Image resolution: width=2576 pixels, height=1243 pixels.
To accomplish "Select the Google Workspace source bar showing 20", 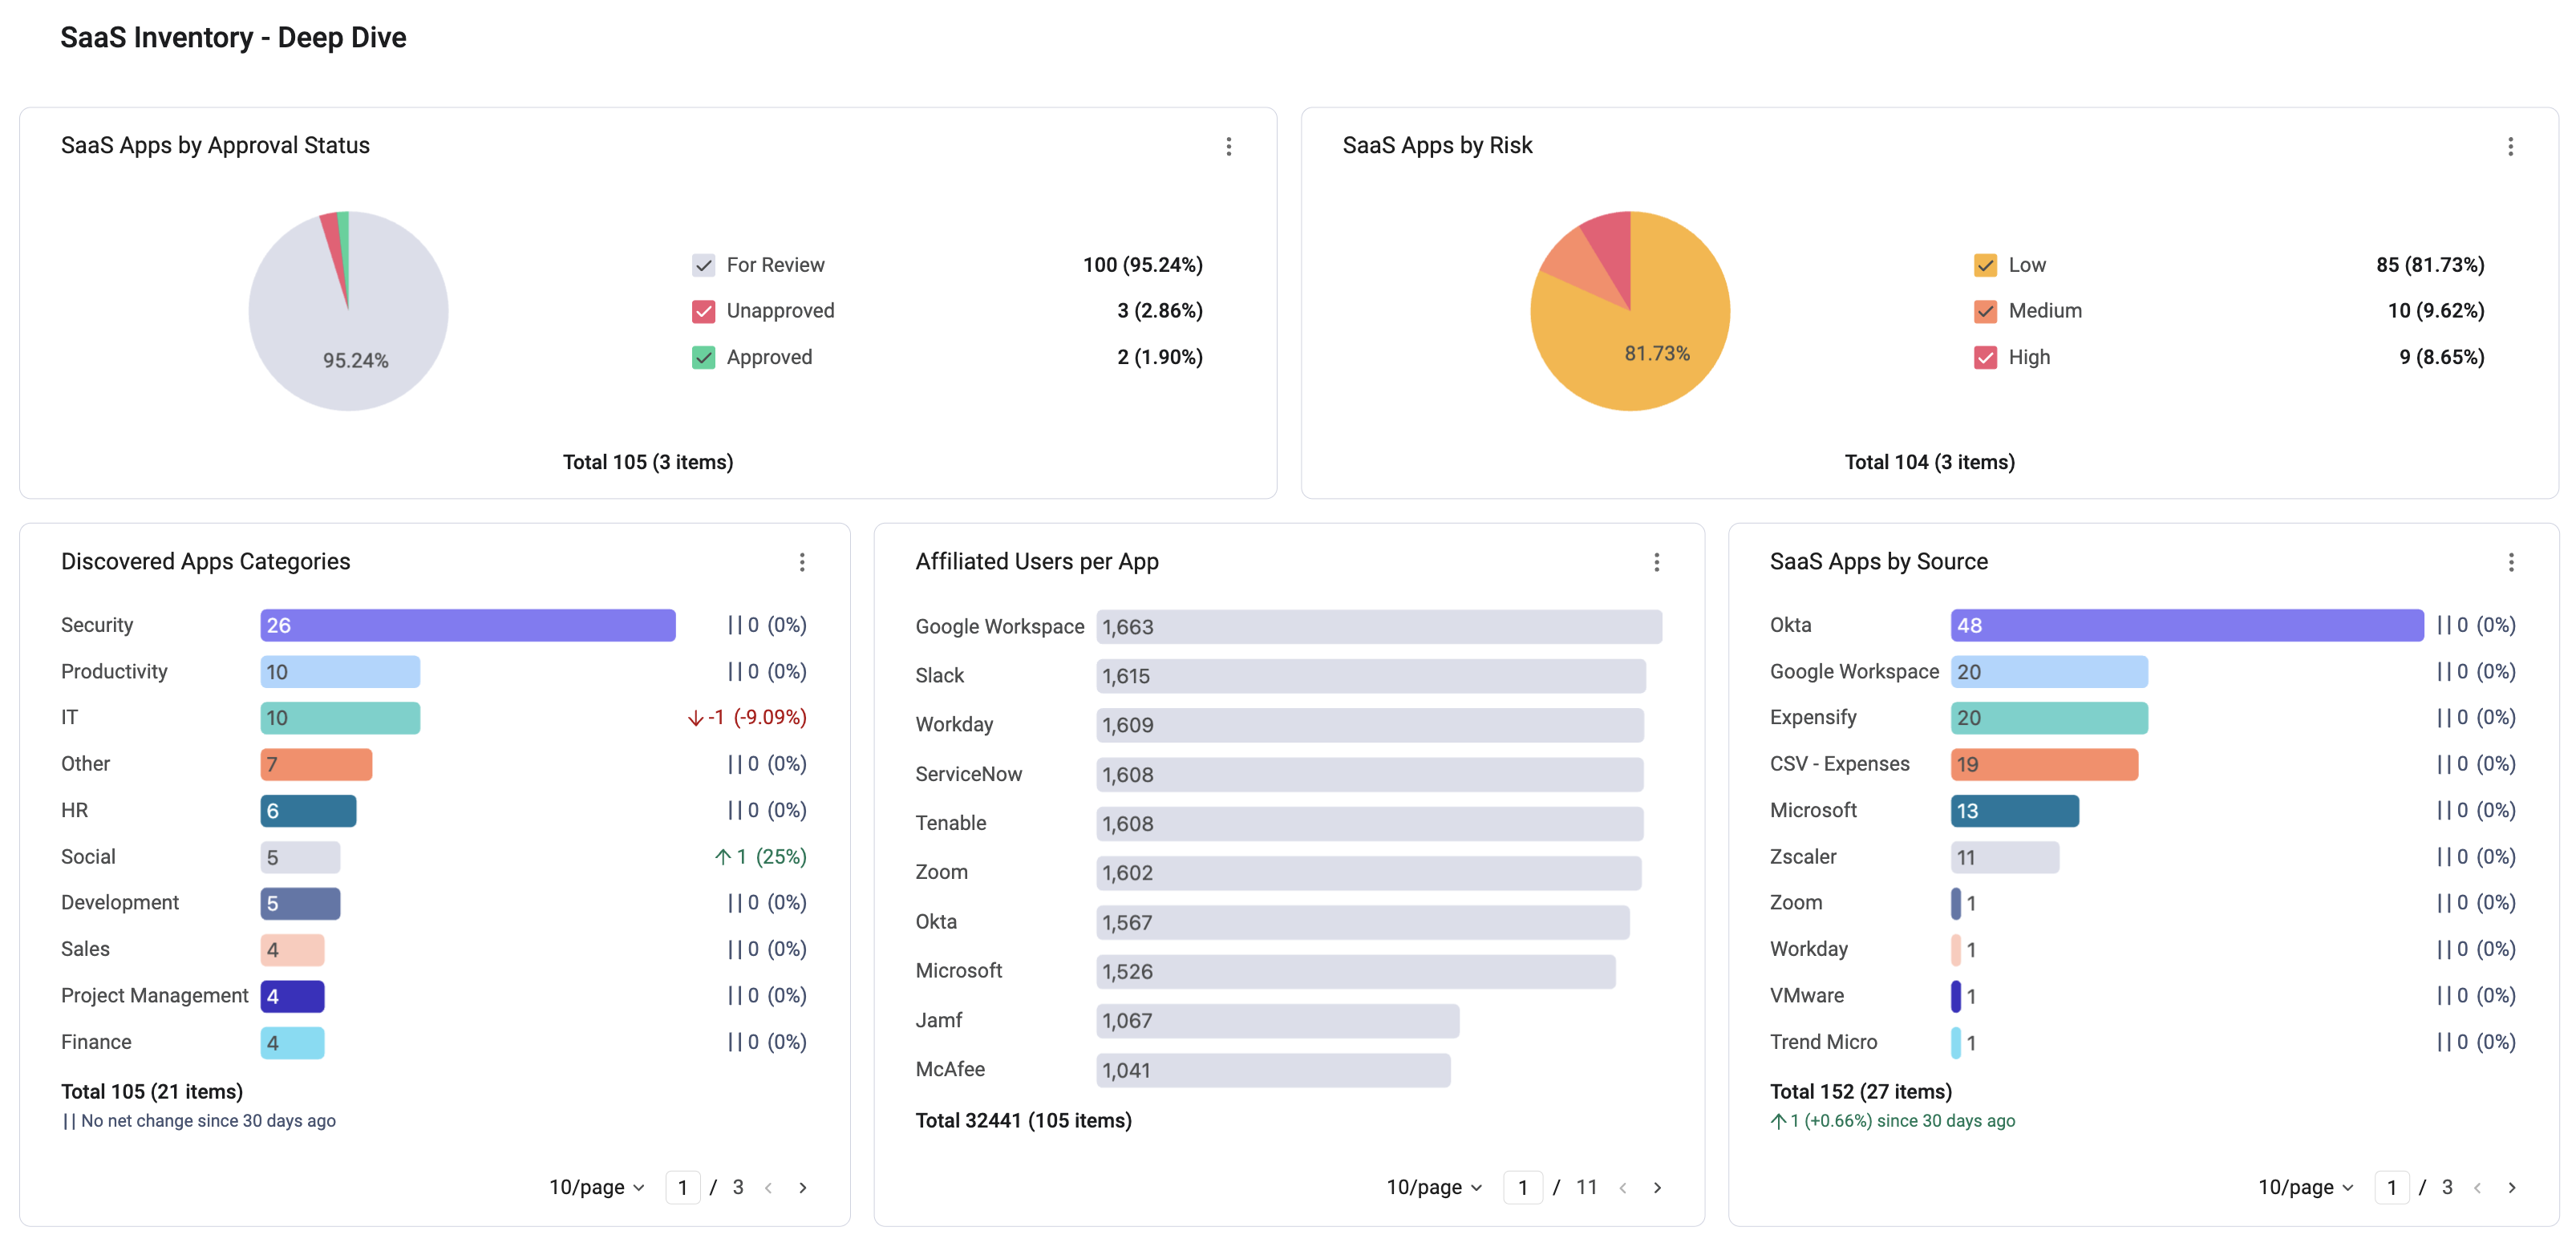I will coord(2049,672).
